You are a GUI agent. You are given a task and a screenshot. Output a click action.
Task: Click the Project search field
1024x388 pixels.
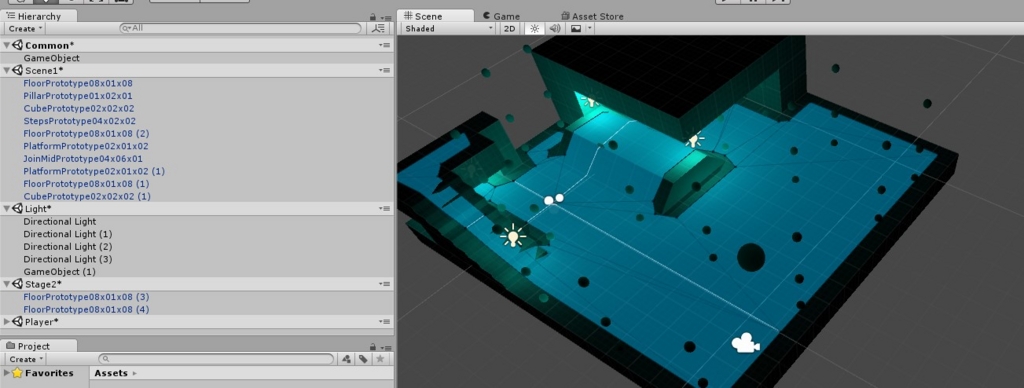pyautogui.click(x=216, y=359)
